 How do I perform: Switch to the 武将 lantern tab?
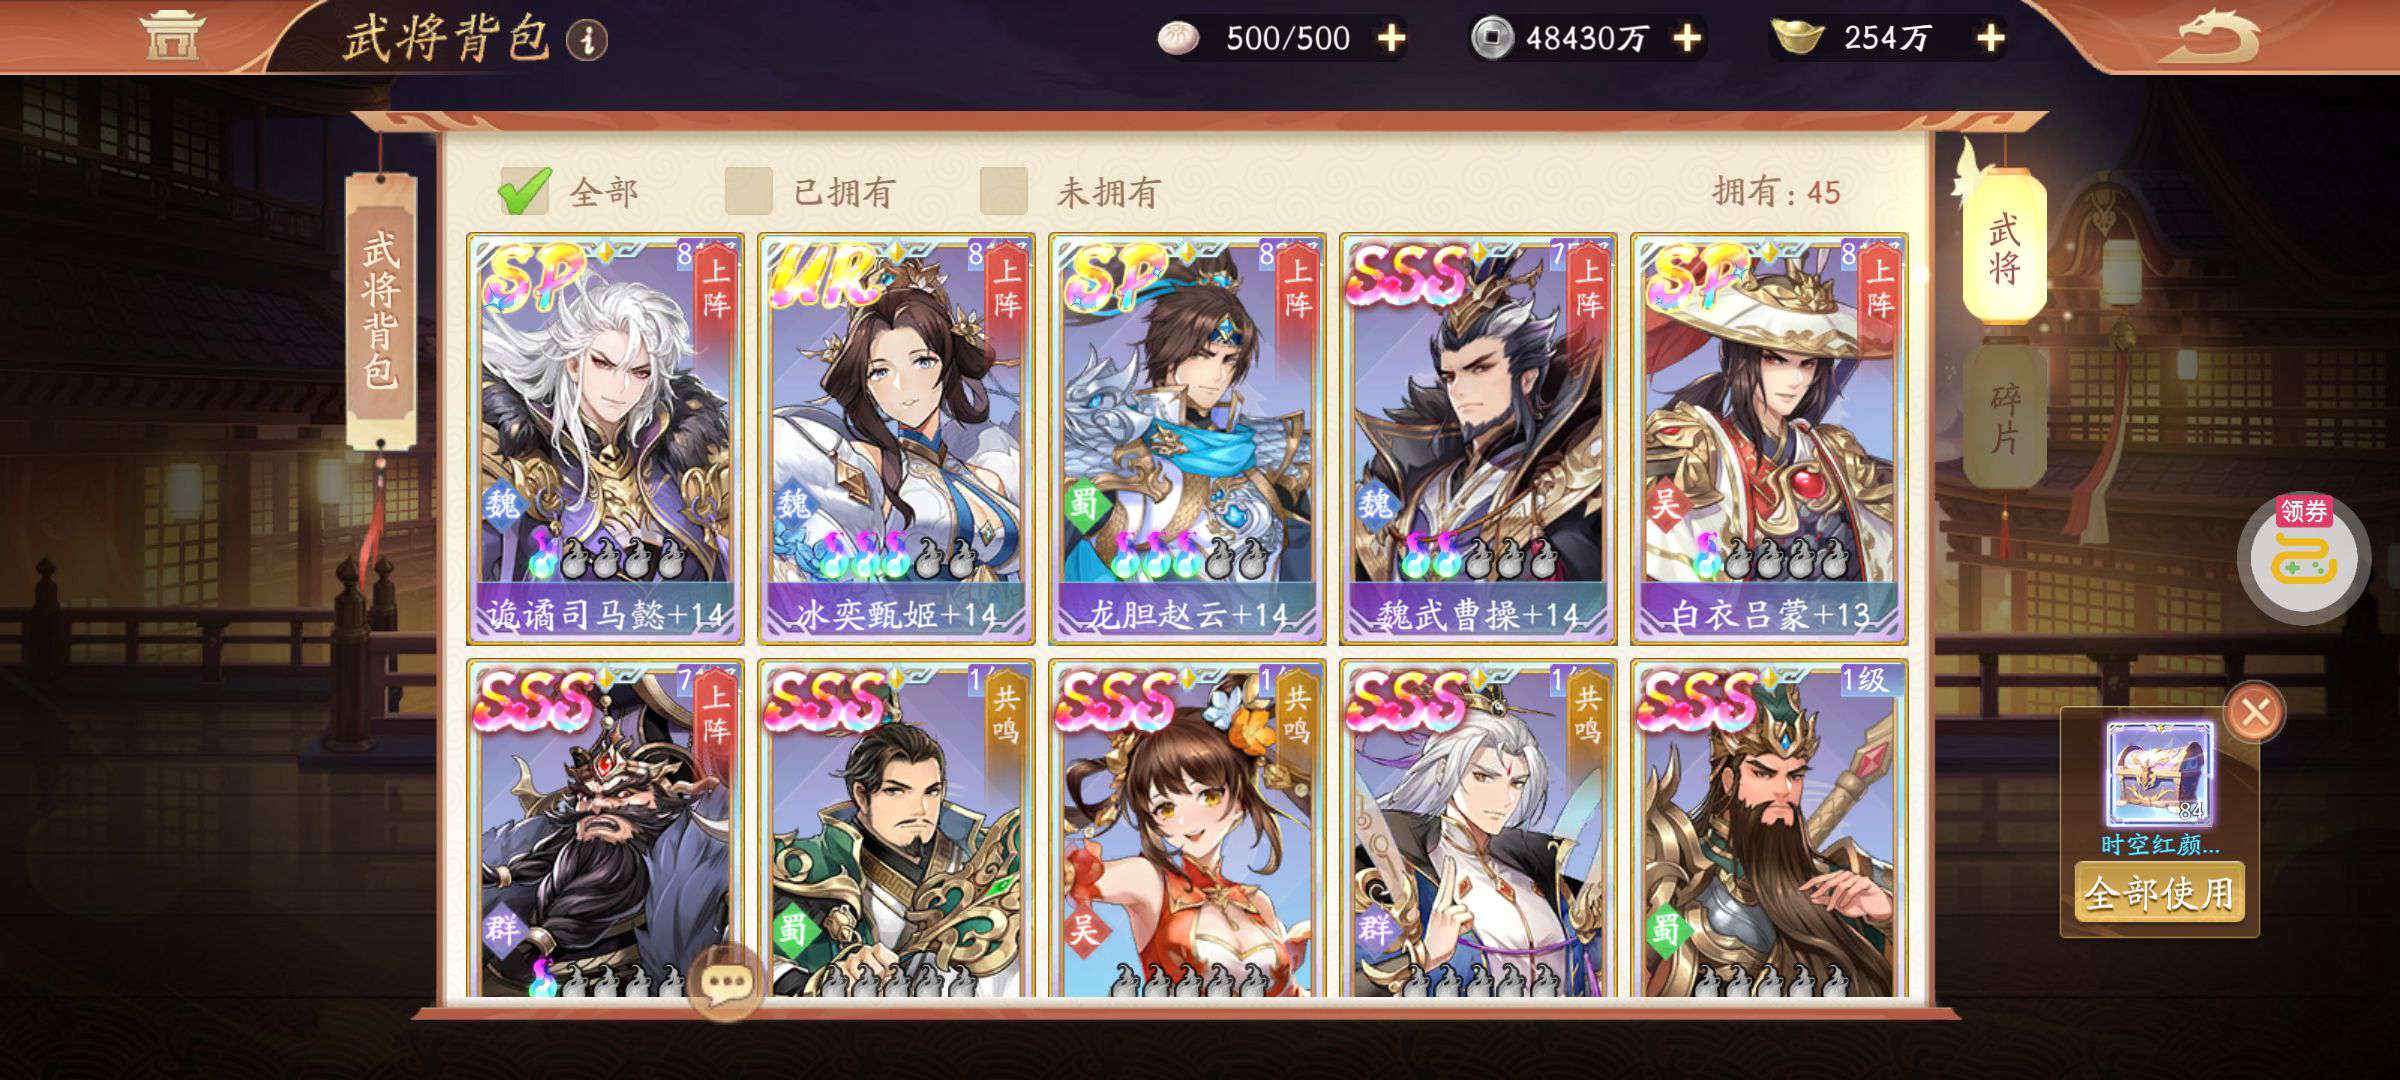coord(2004,248)
